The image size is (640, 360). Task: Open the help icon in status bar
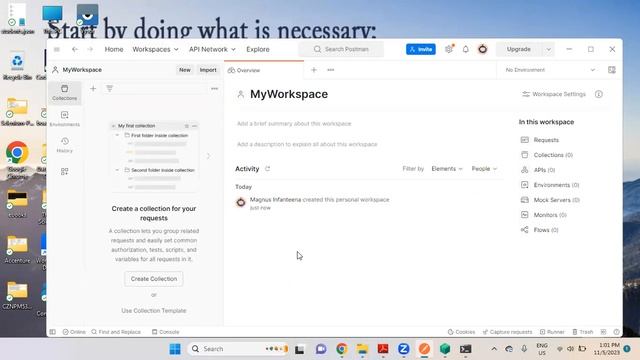click(616, 332)
